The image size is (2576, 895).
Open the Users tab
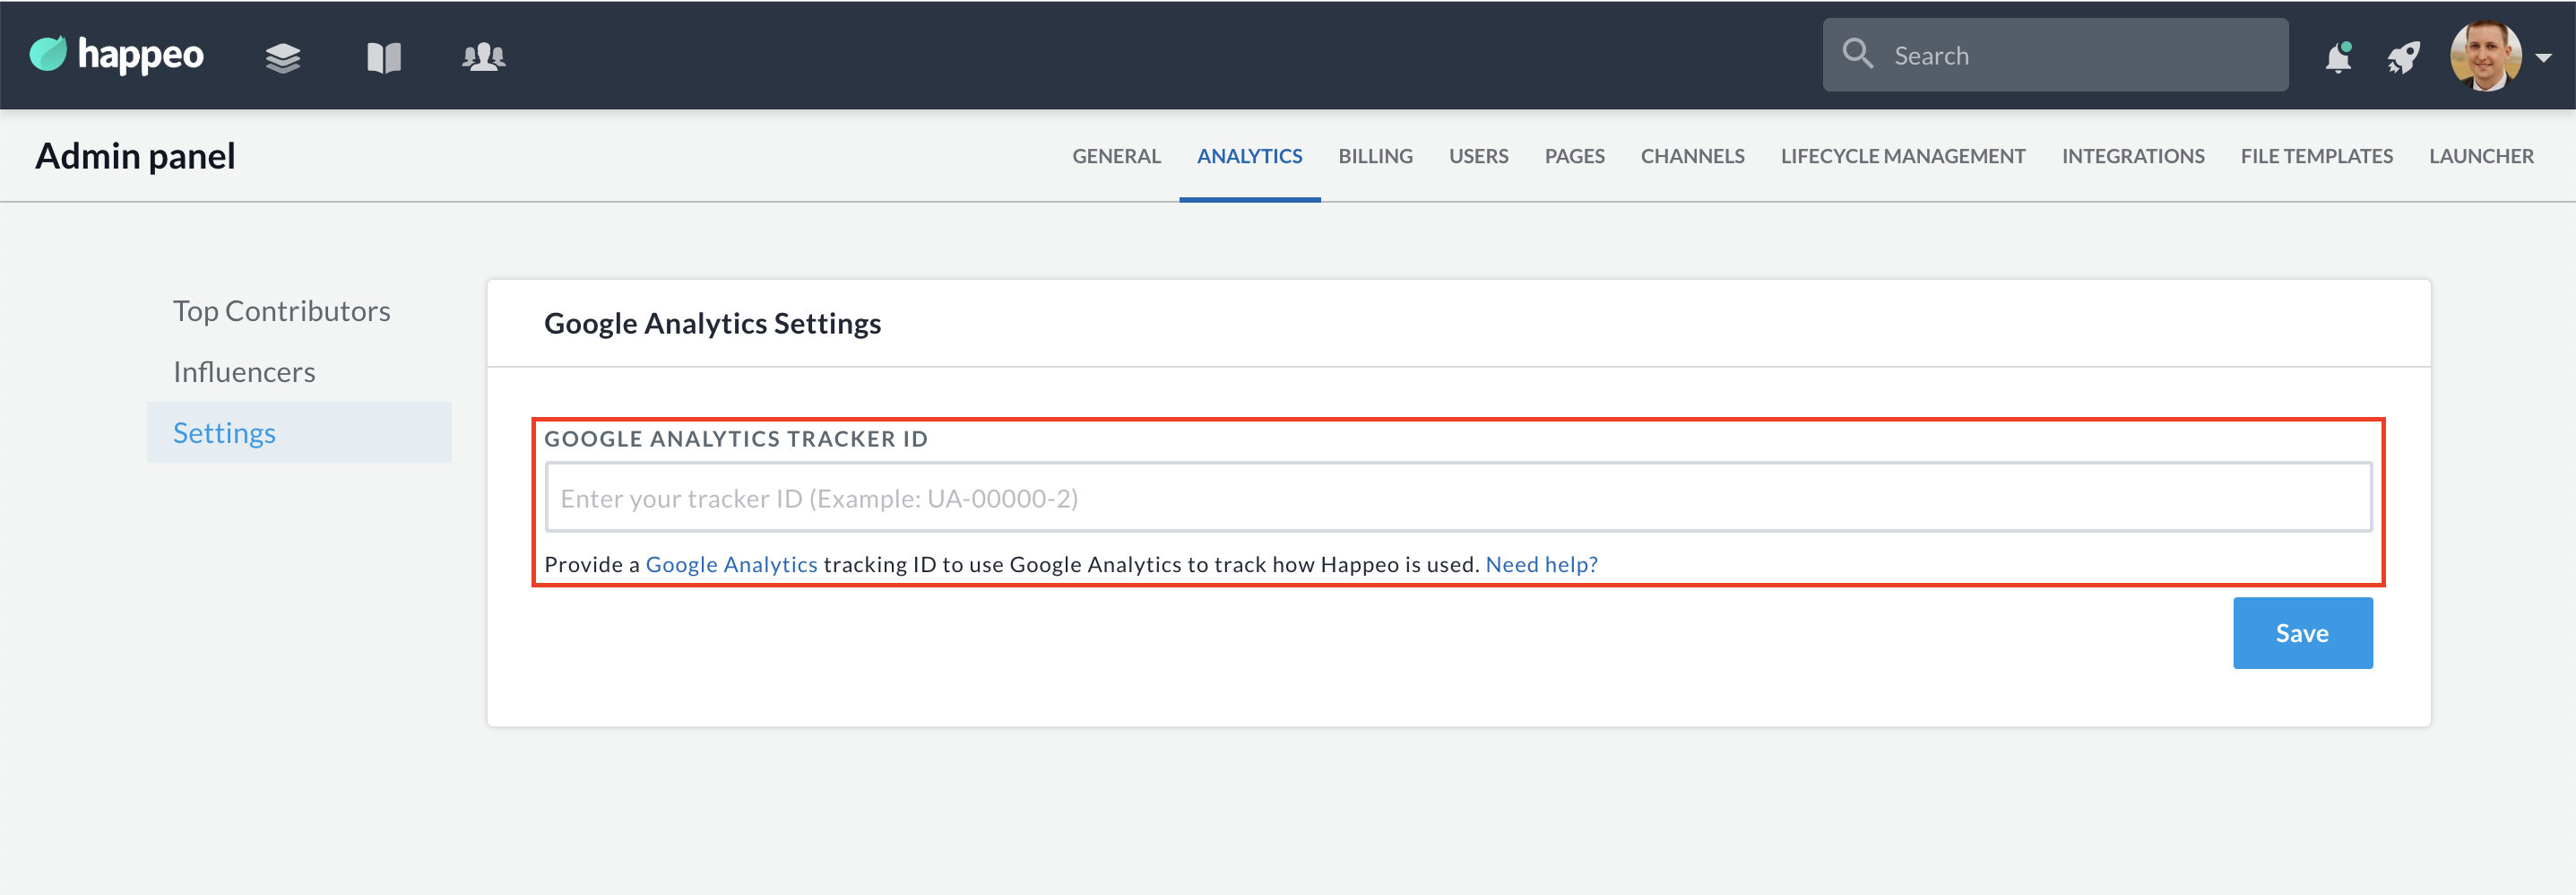click(x=1478, y=156)
